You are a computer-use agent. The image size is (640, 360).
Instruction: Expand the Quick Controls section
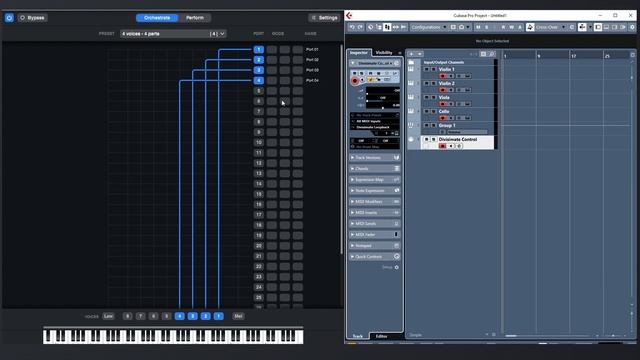point(374,257)
